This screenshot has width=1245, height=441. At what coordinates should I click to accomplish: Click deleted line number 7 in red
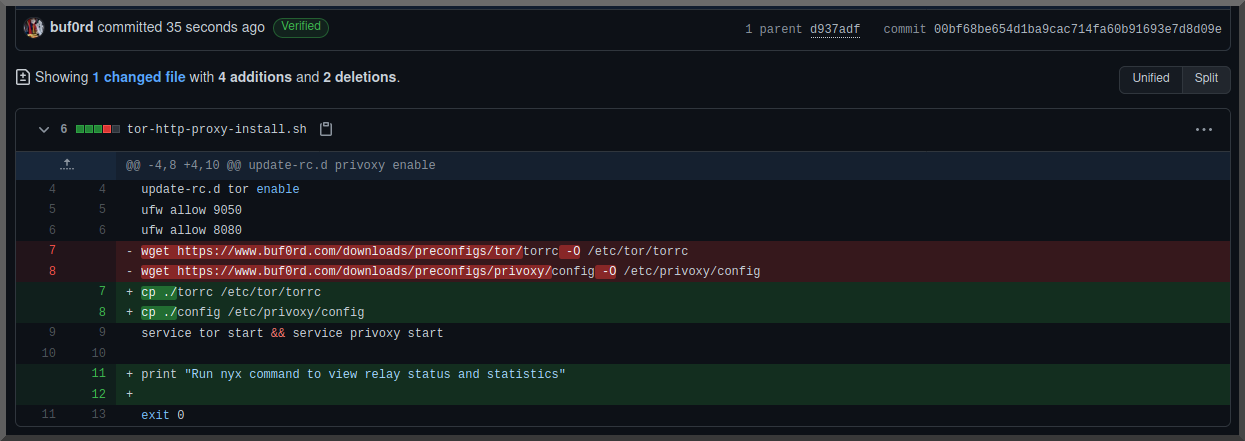(x=52, y=250)
